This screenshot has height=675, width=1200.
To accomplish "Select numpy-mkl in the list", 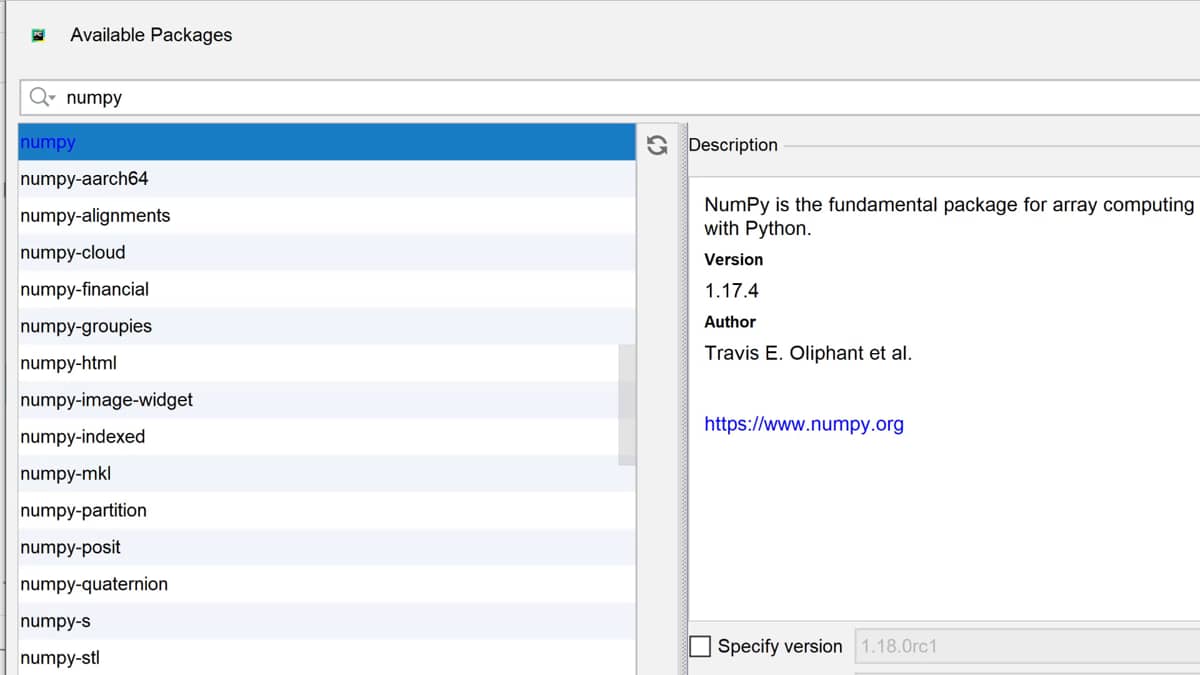I will pyautogui.click(x=327, y=474).
